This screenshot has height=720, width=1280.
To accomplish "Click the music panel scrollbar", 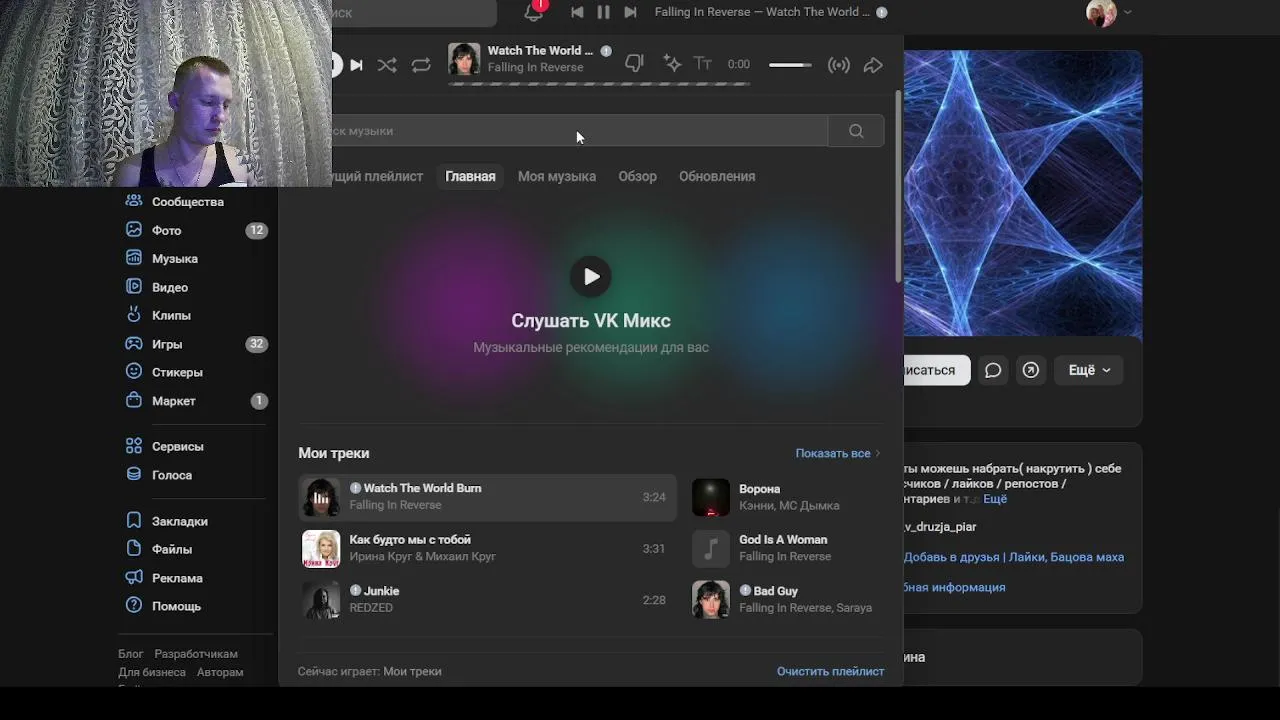I will [x=898, y=186].
